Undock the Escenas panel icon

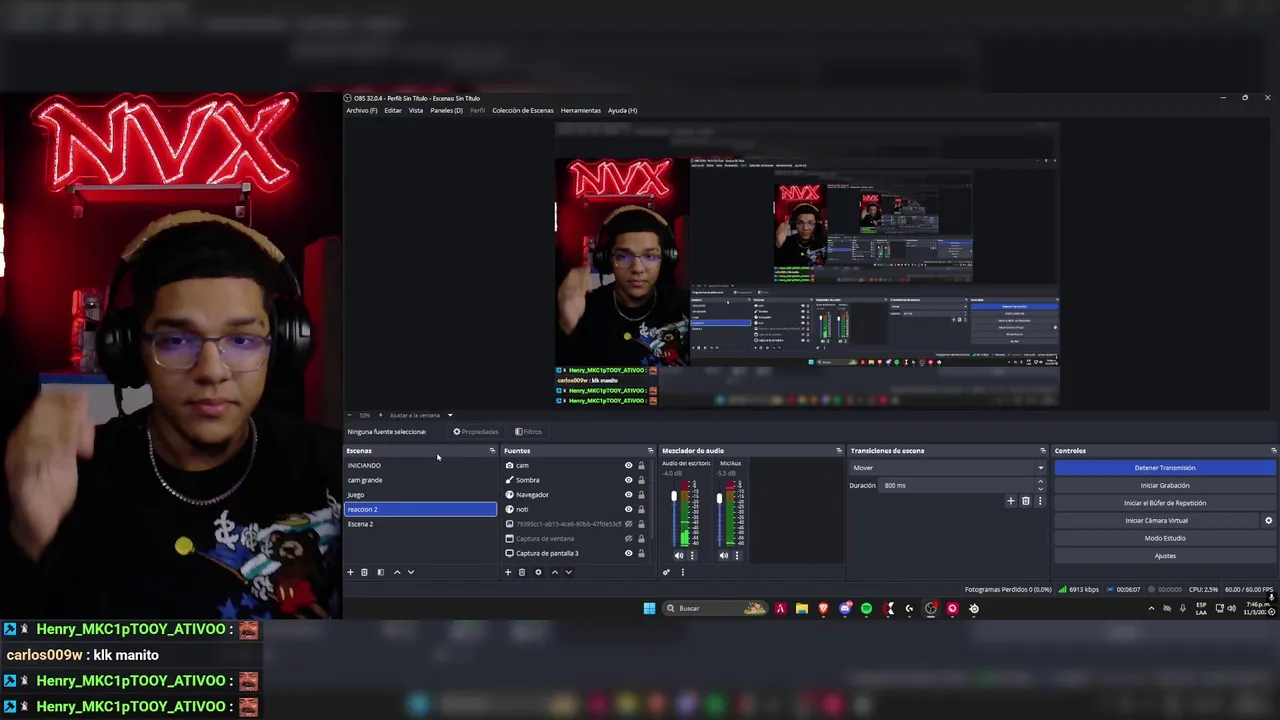coord(492,451)
